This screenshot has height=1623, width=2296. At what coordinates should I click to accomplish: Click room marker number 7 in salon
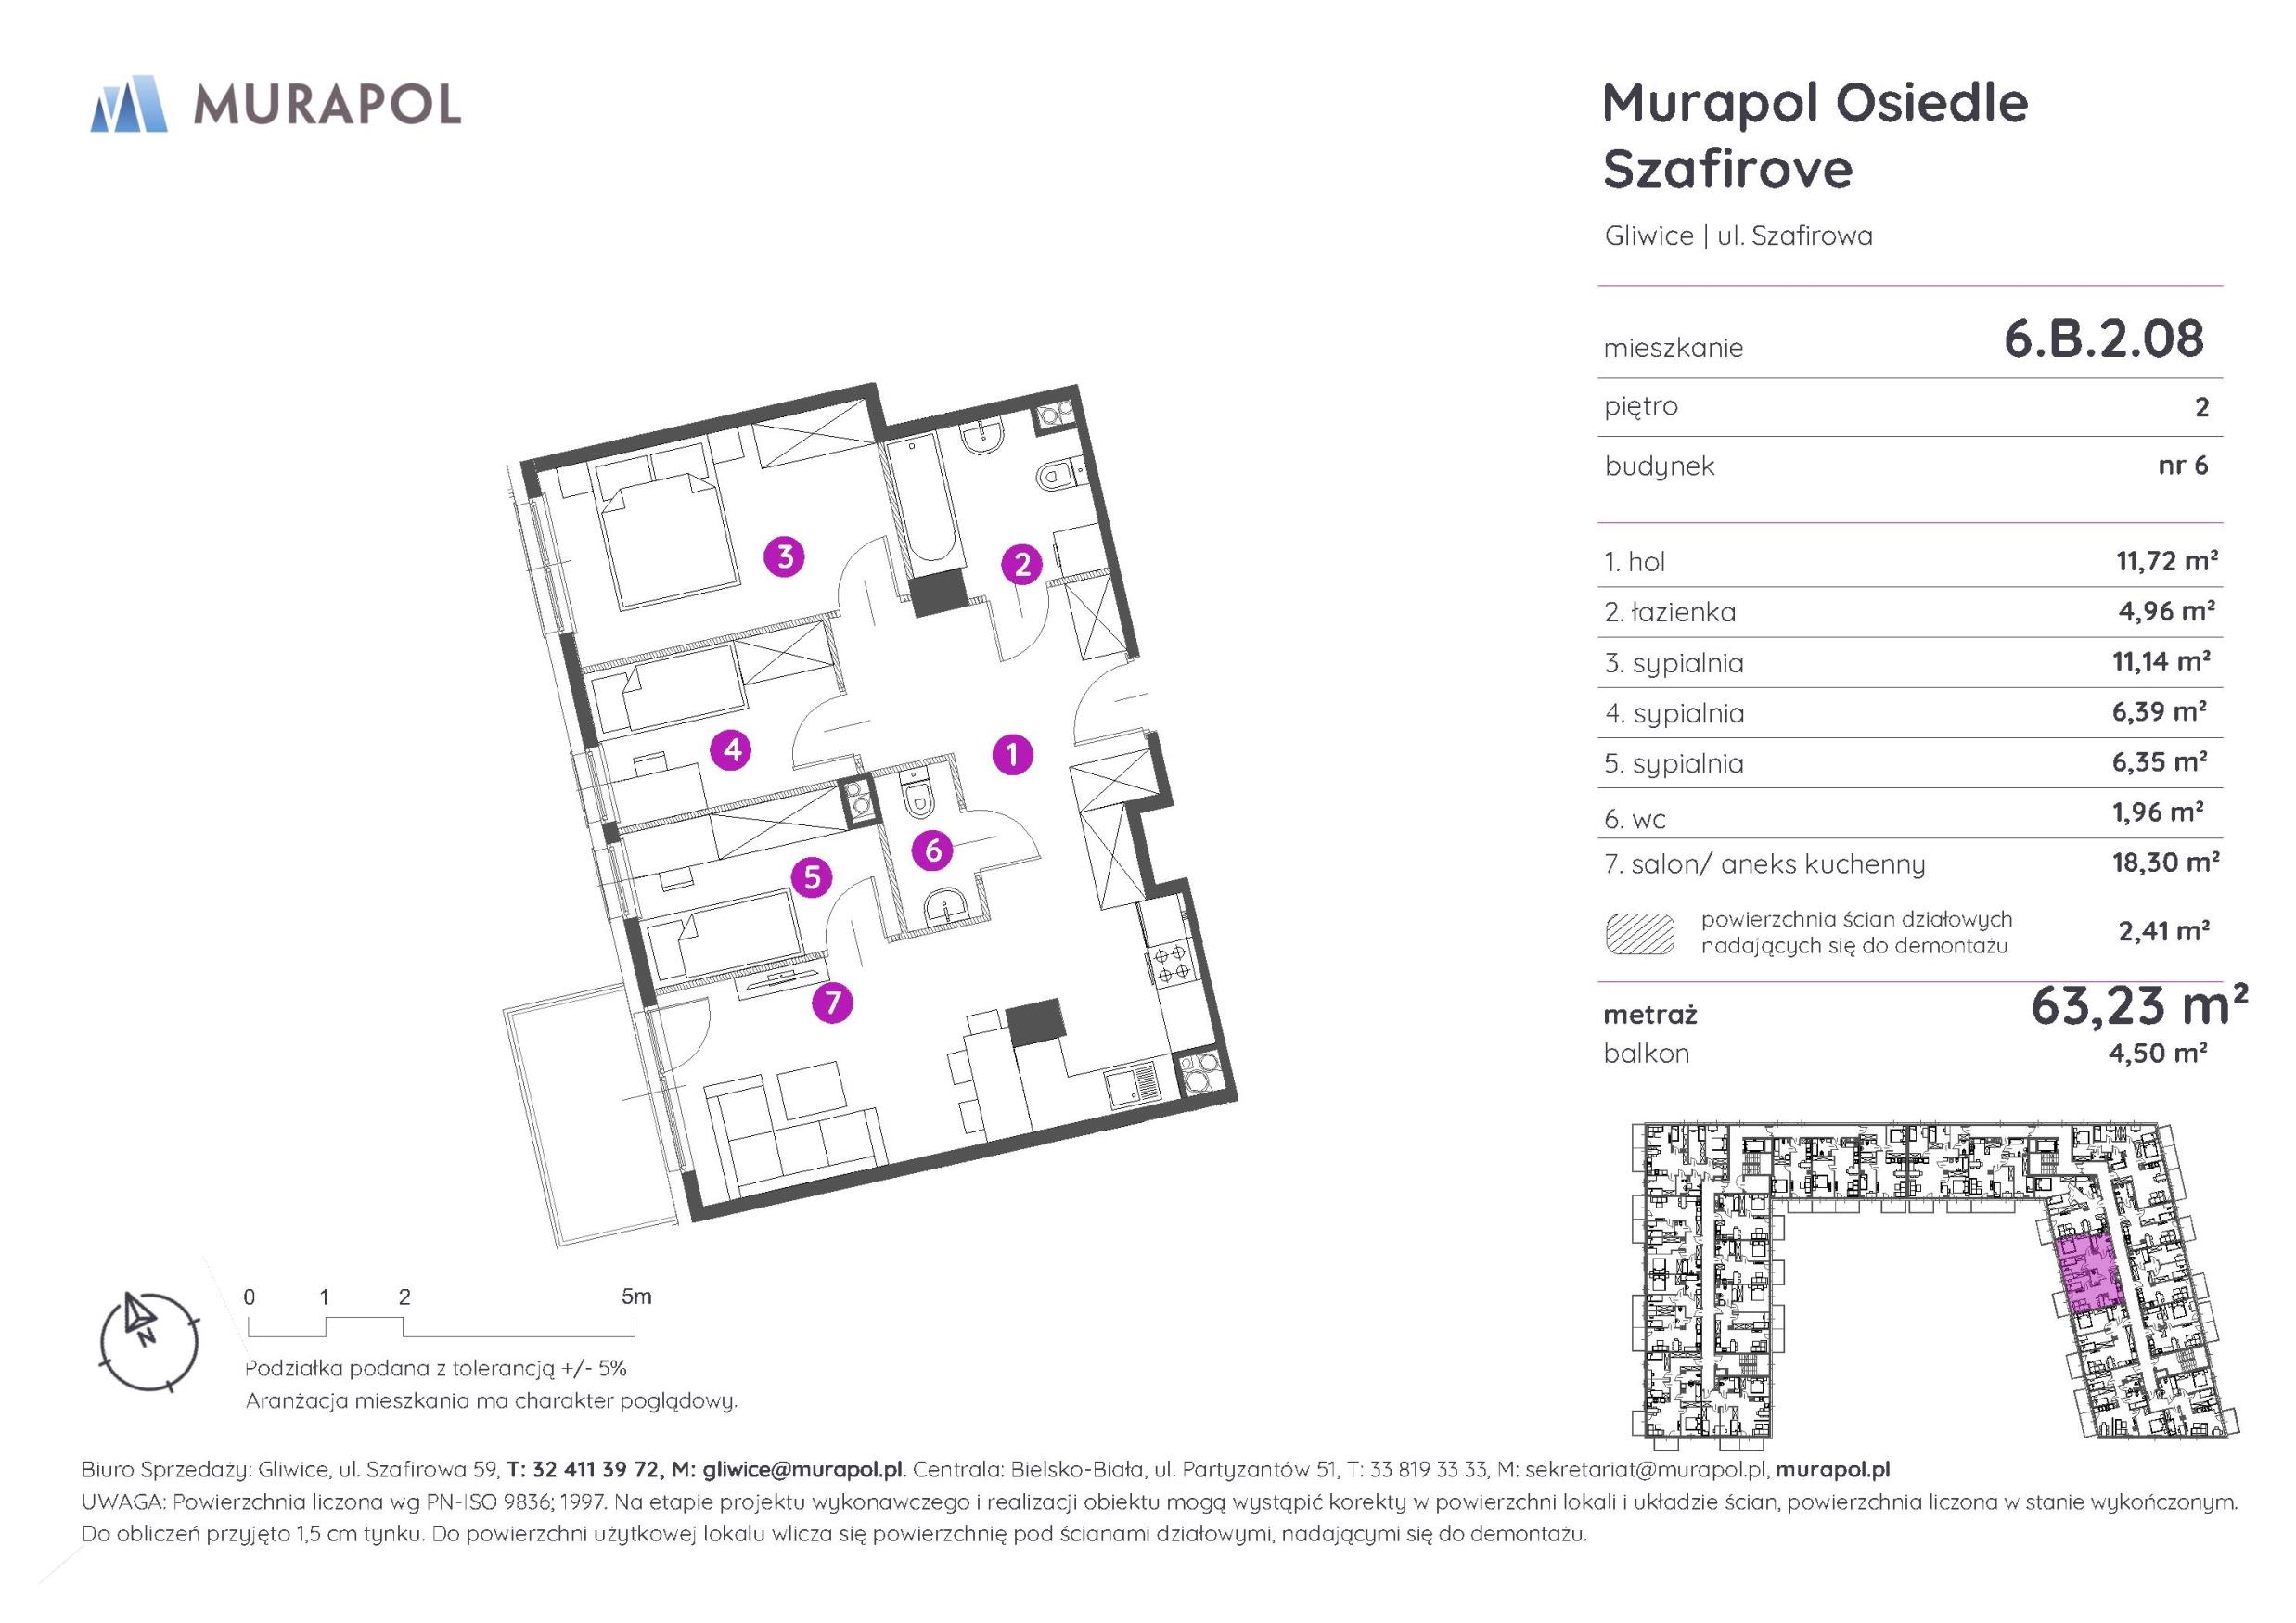[832, 1002]
